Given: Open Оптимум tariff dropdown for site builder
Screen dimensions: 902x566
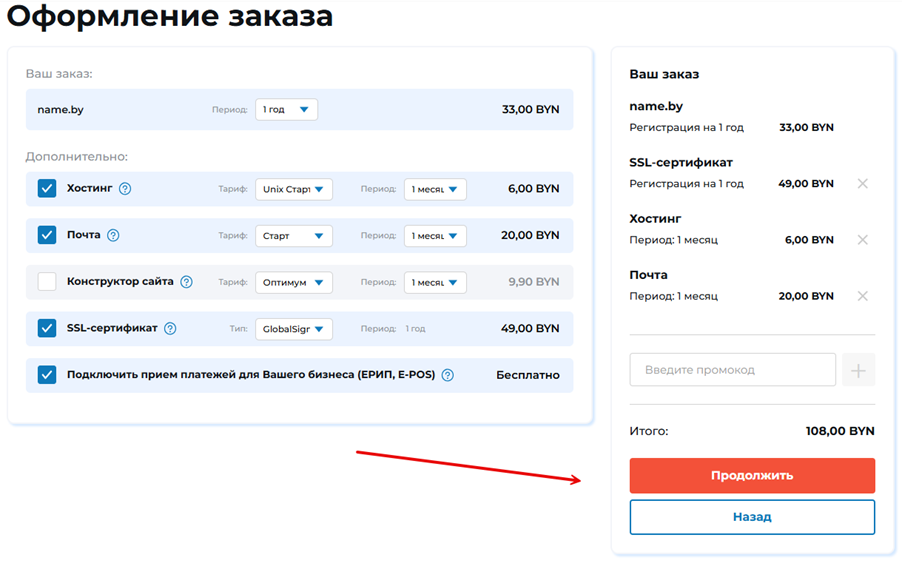Looking at the screenshot, I should pos(293,282).
